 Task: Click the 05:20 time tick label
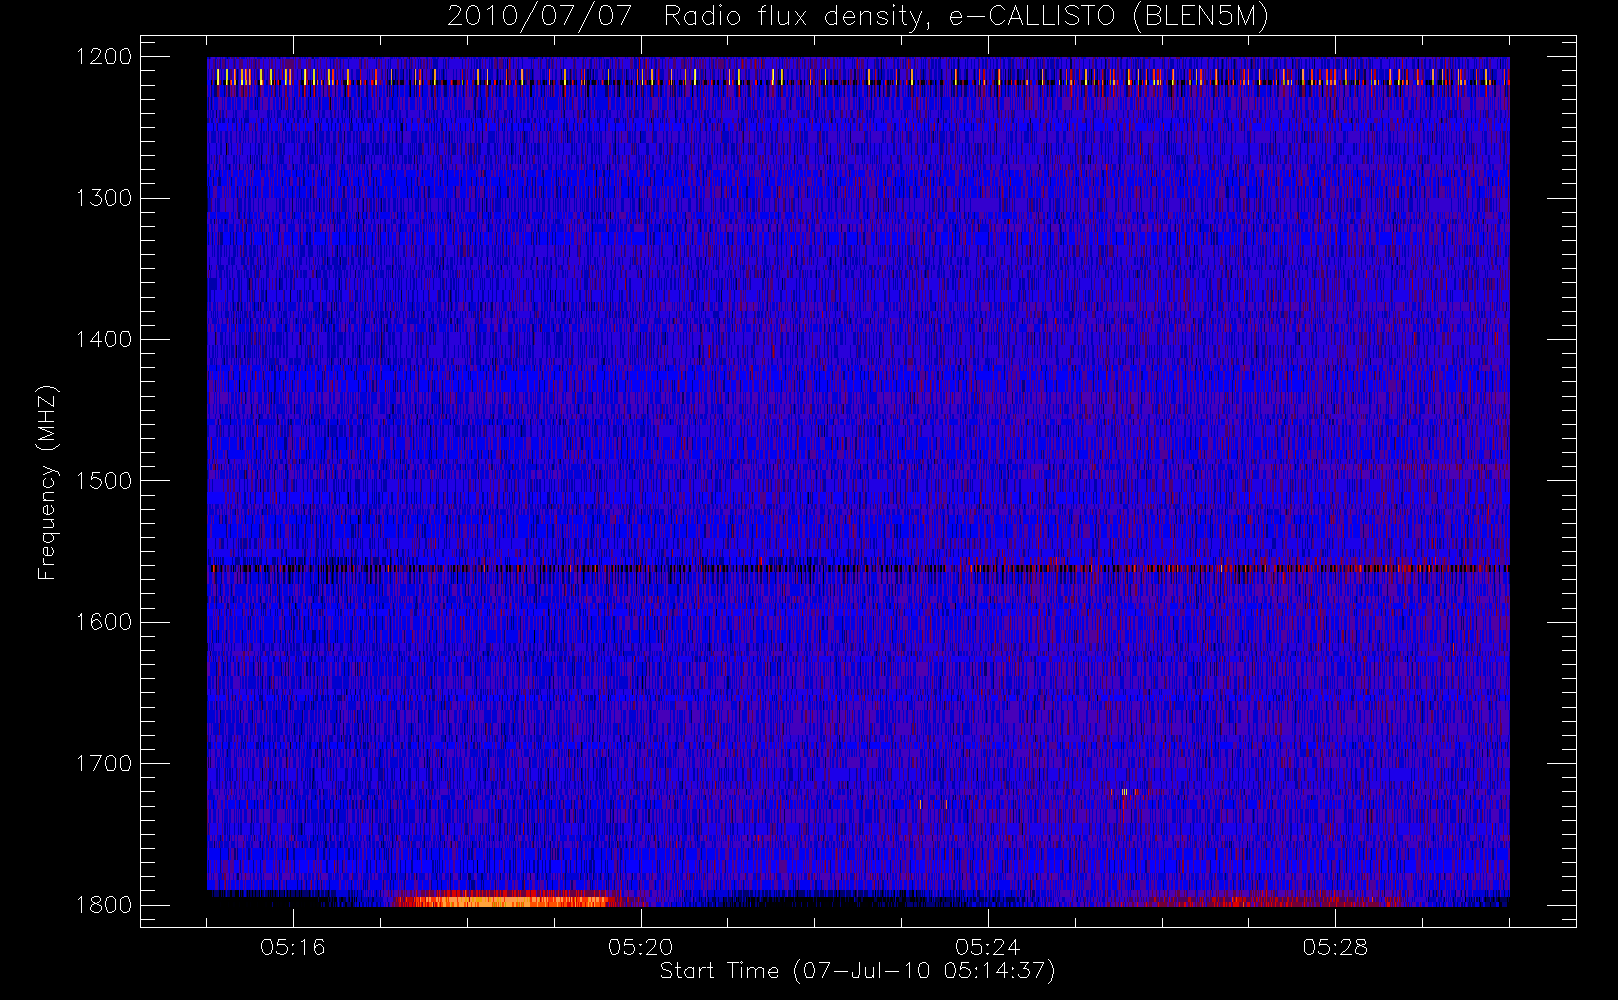(x=641, y=946)
